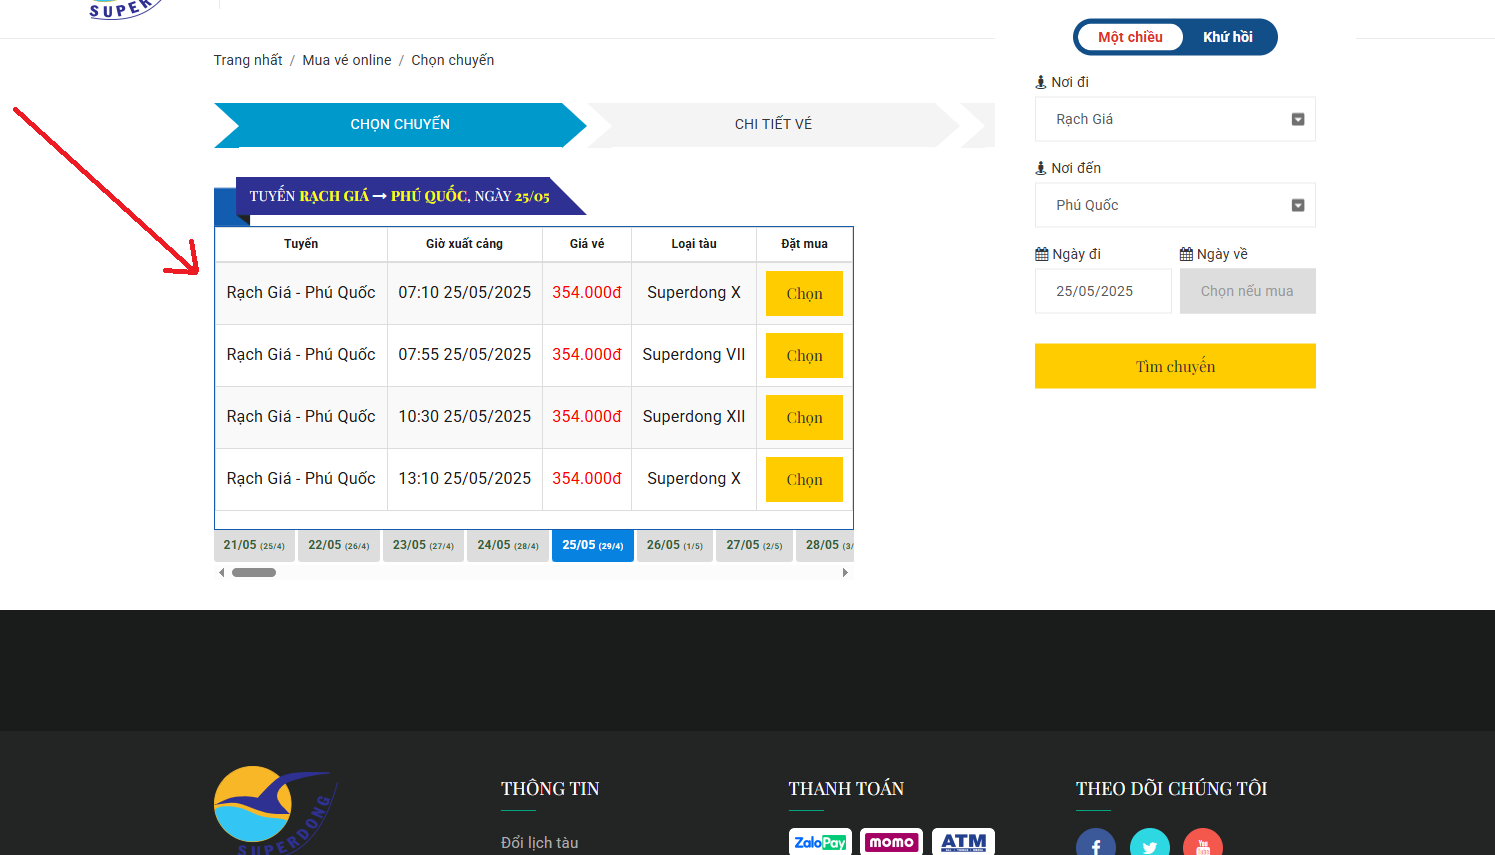Viewport: 1495px width, 855px height.
Task: Open the Đổi lịch tàu footer link
Action: click(x=540, y=843)
